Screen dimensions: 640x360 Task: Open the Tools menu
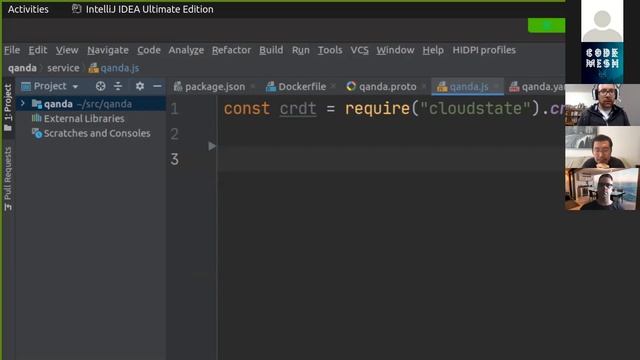(330, 50)
